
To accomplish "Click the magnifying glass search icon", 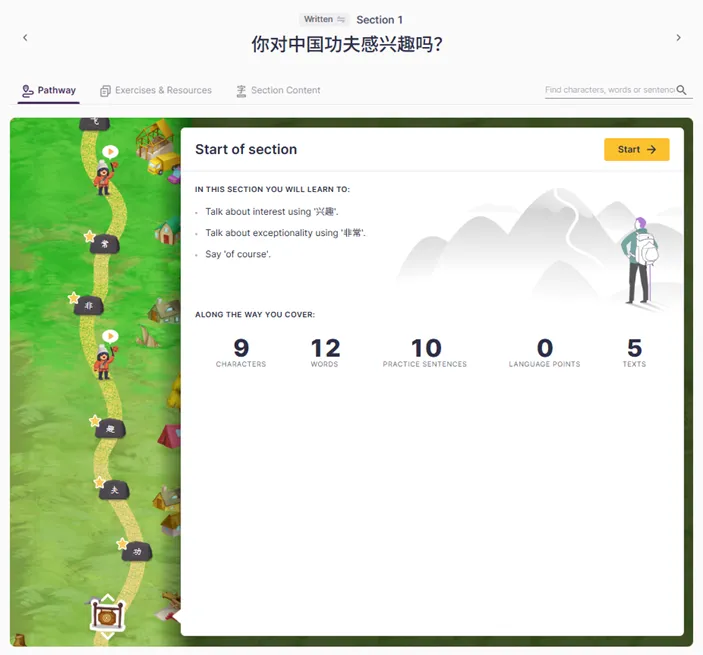I will pos(681,90).
